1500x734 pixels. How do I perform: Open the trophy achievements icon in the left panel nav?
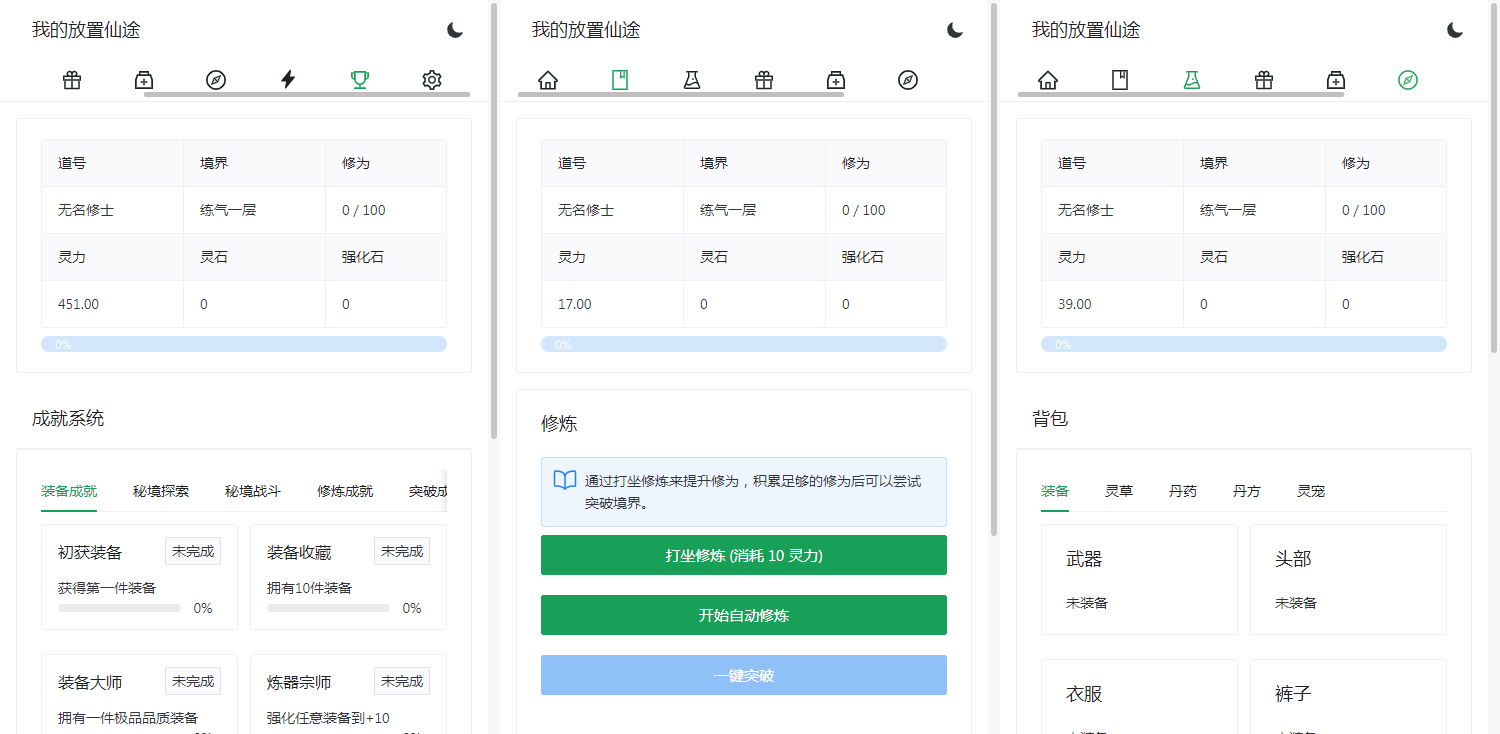coord(359,79)
